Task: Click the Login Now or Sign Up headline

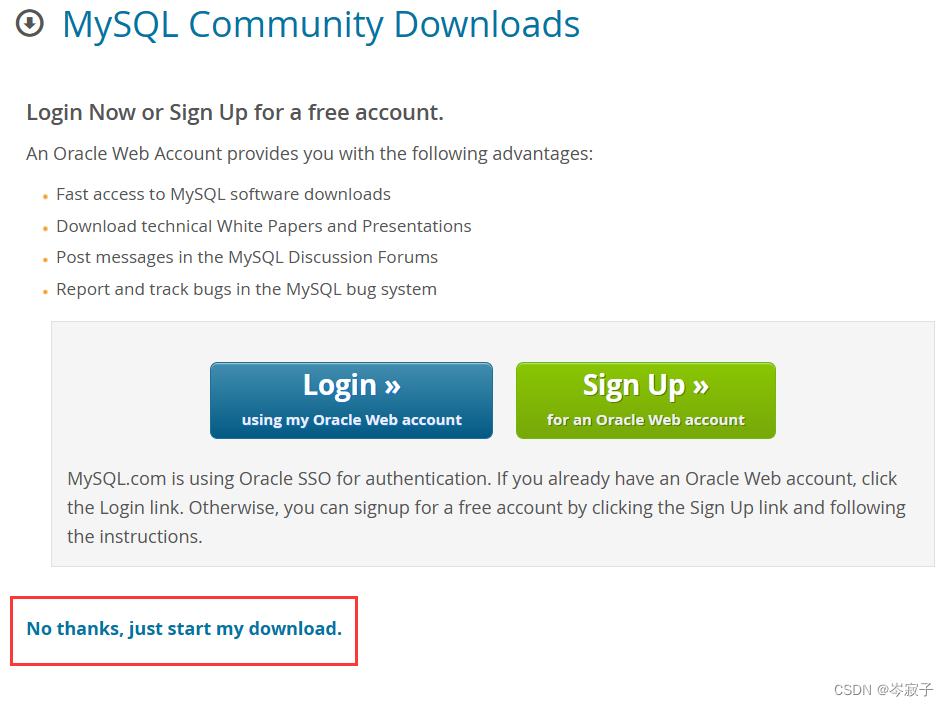Action: (x=236, y=112)
